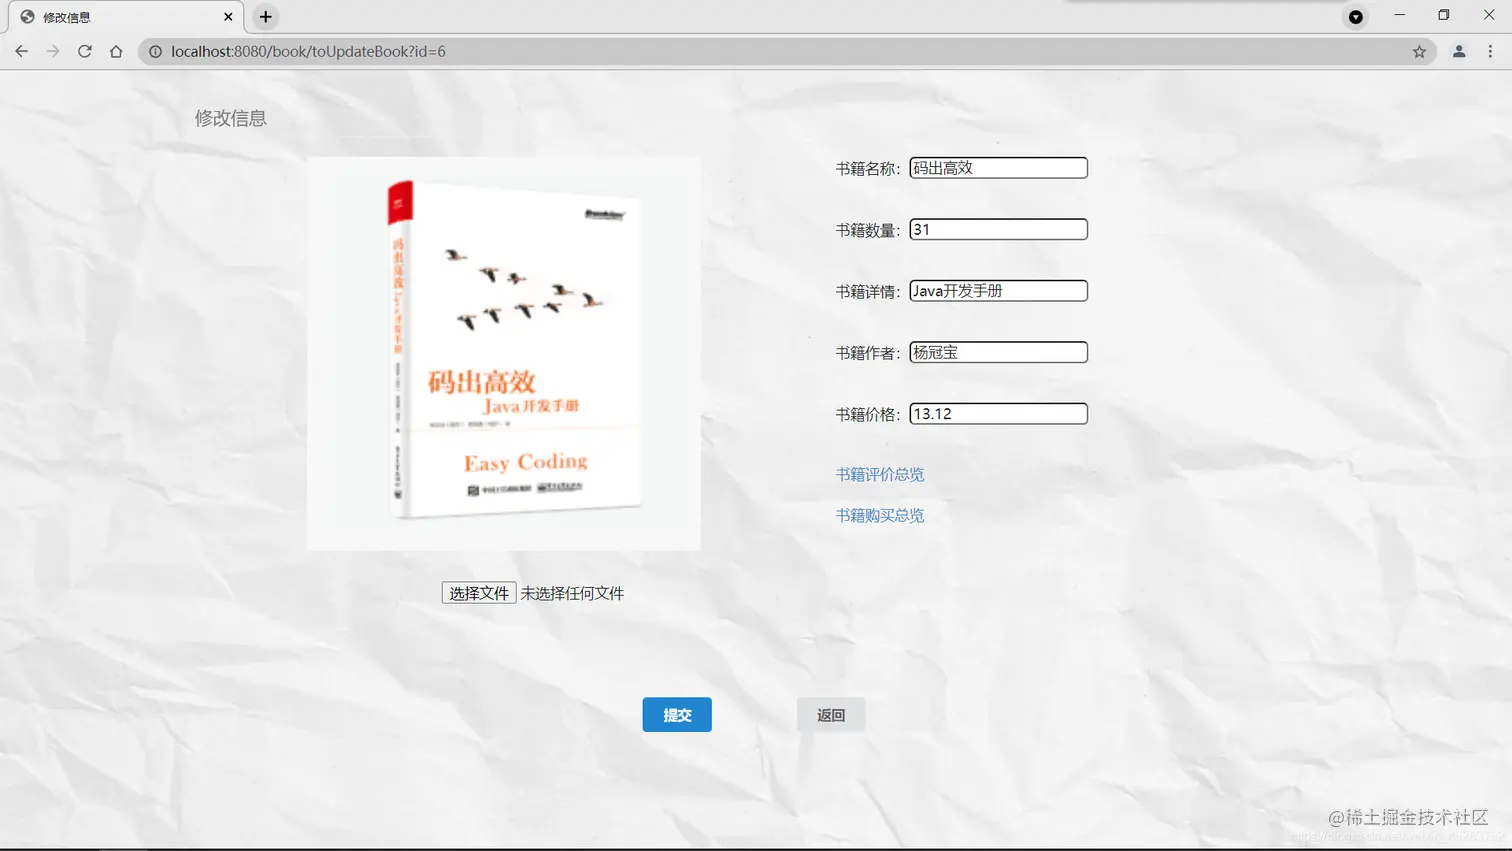Open a new tab with plus icon
The image size is (1512, 851).
(x=265, y=17)
